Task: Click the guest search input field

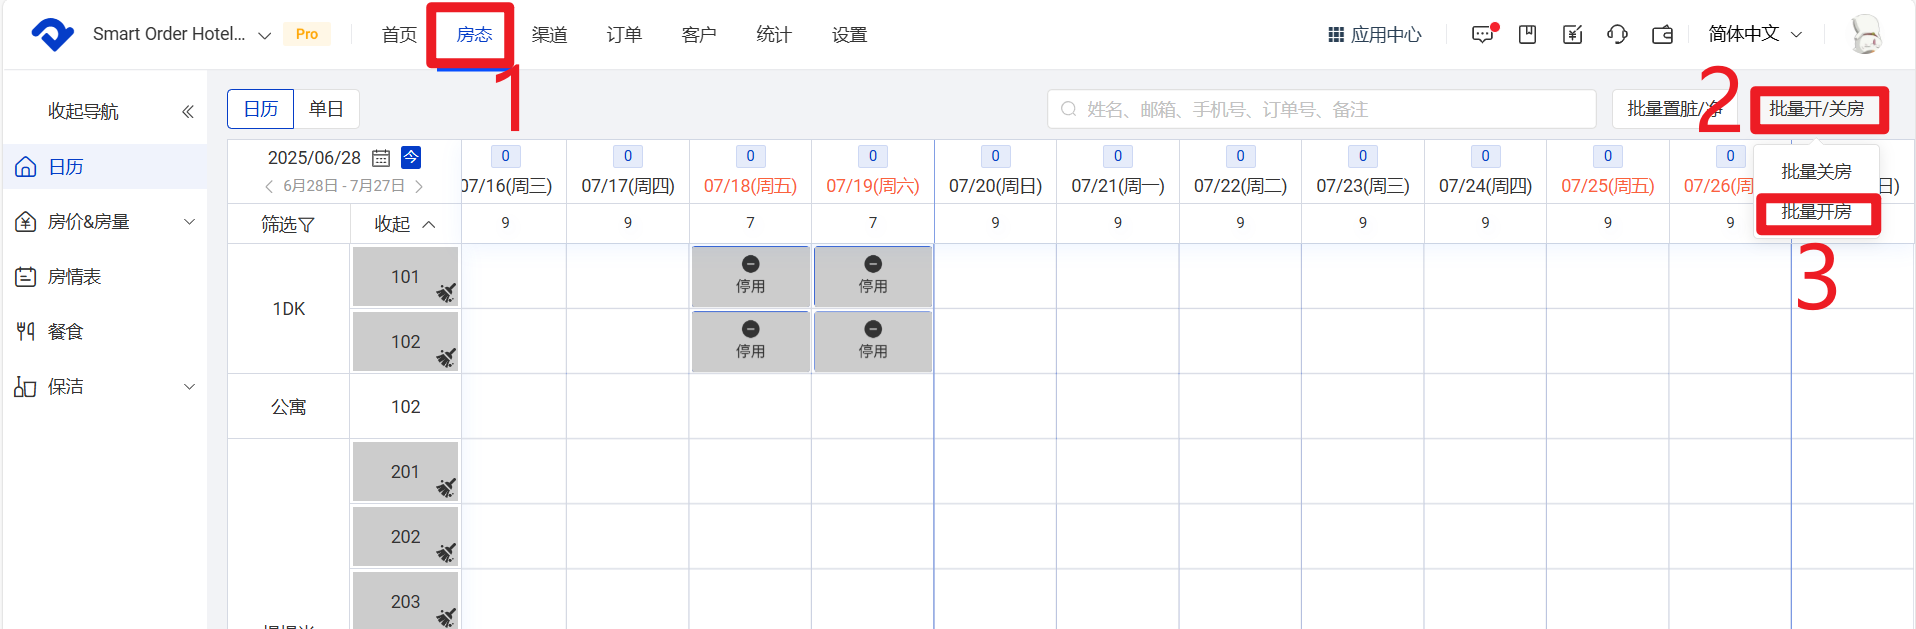Action: click(1320, 109)
